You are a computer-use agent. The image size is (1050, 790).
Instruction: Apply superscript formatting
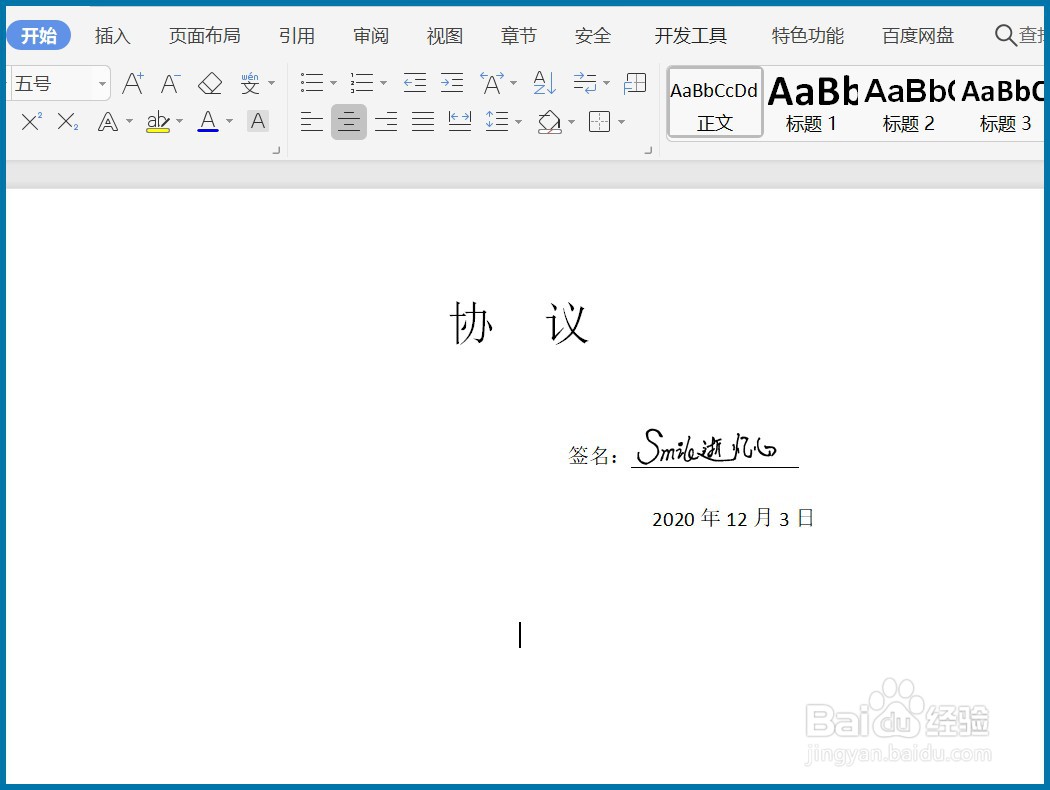click(30, 120)
